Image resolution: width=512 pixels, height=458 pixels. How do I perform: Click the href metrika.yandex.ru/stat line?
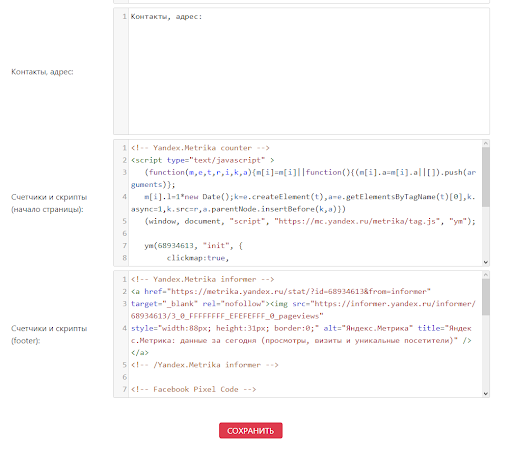click(281, 291)
